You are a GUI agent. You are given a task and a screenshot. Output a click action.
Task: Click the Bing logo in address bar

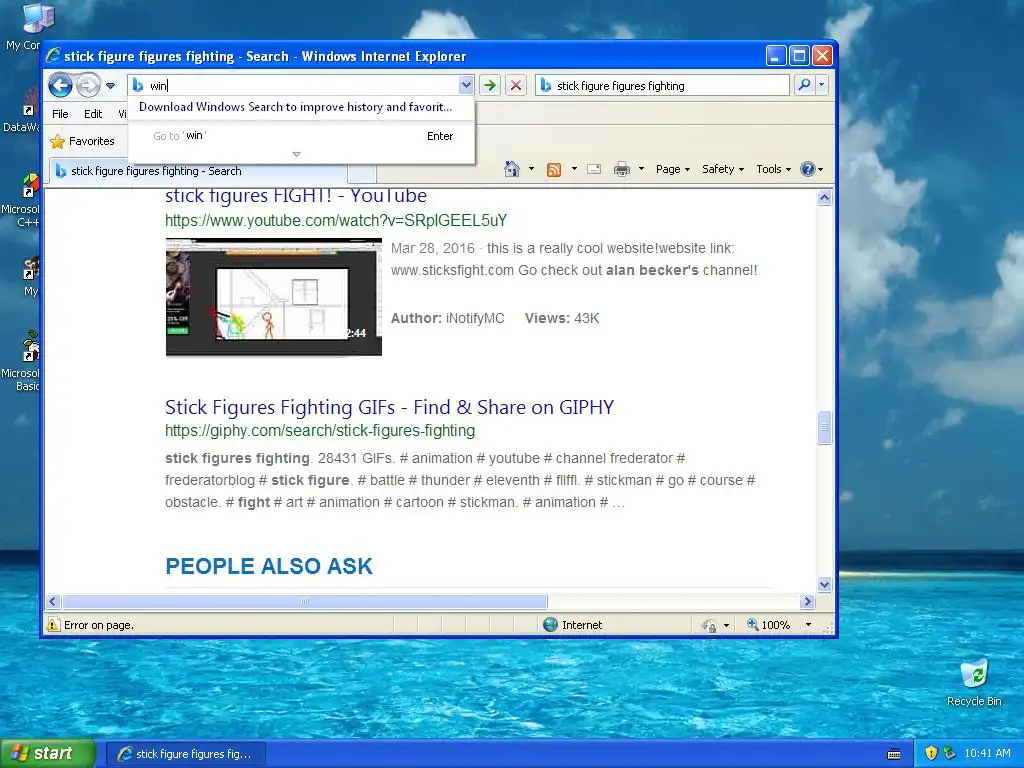click(x=138, y=85)
